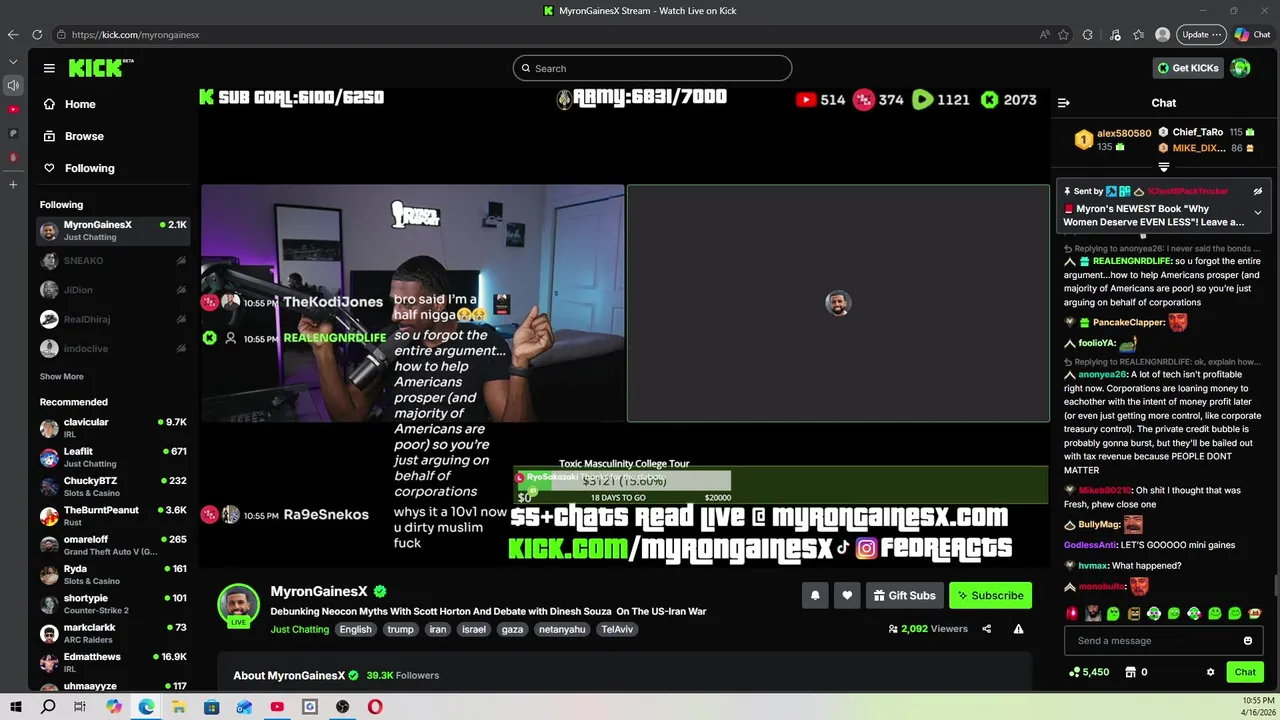The image size is (1280, 720).
Task: Open OBS Studio from the taskbar
Action: pyautogui.click(x=342, y=707)
